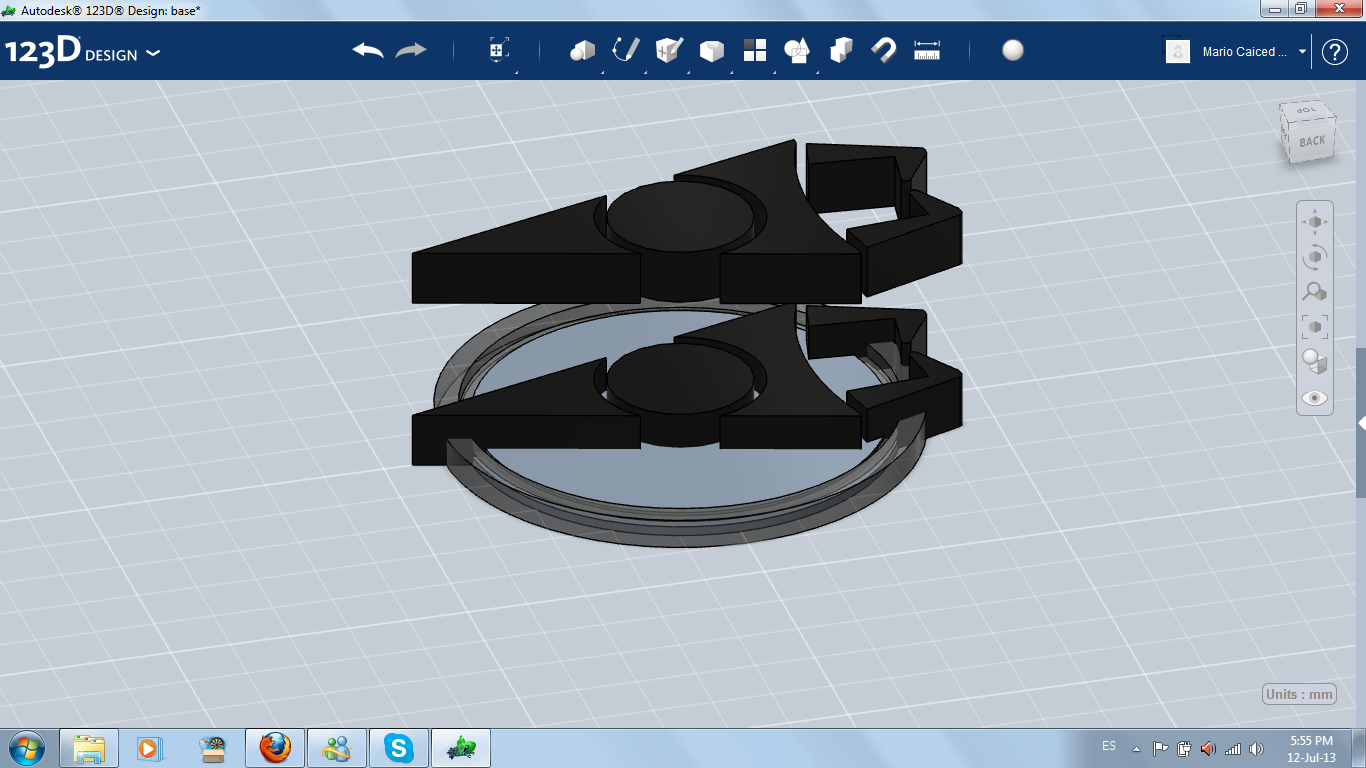The height and width of the screenshot is (768, 1366).
Task: Toggle the Snap magnet tool
Action: (x=884, y=50)
